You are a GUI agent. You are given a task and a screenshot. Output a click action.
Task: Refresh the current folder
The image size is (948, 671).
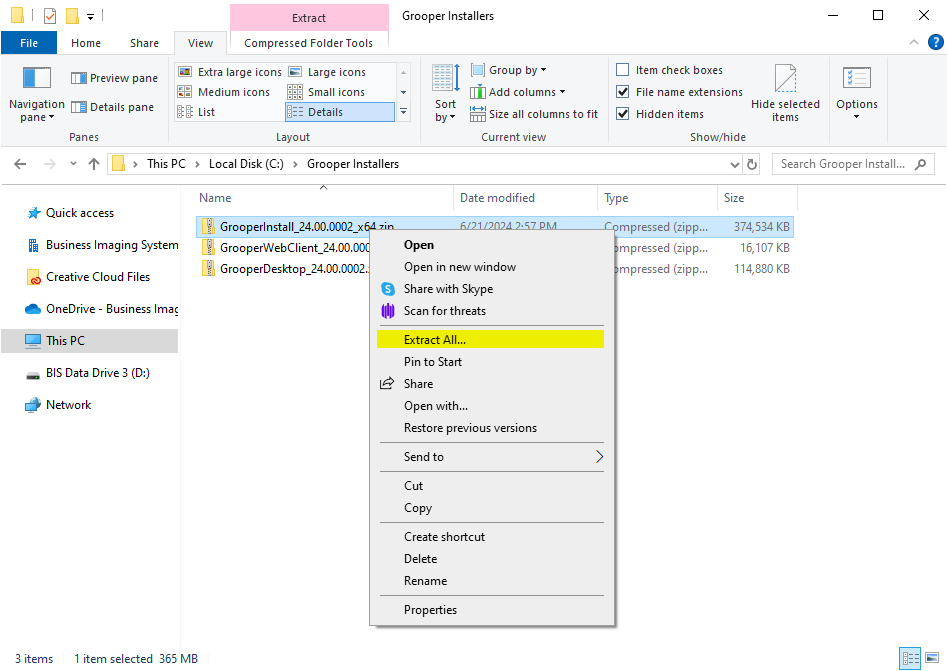pyautogui.click(x=752, y=164)
